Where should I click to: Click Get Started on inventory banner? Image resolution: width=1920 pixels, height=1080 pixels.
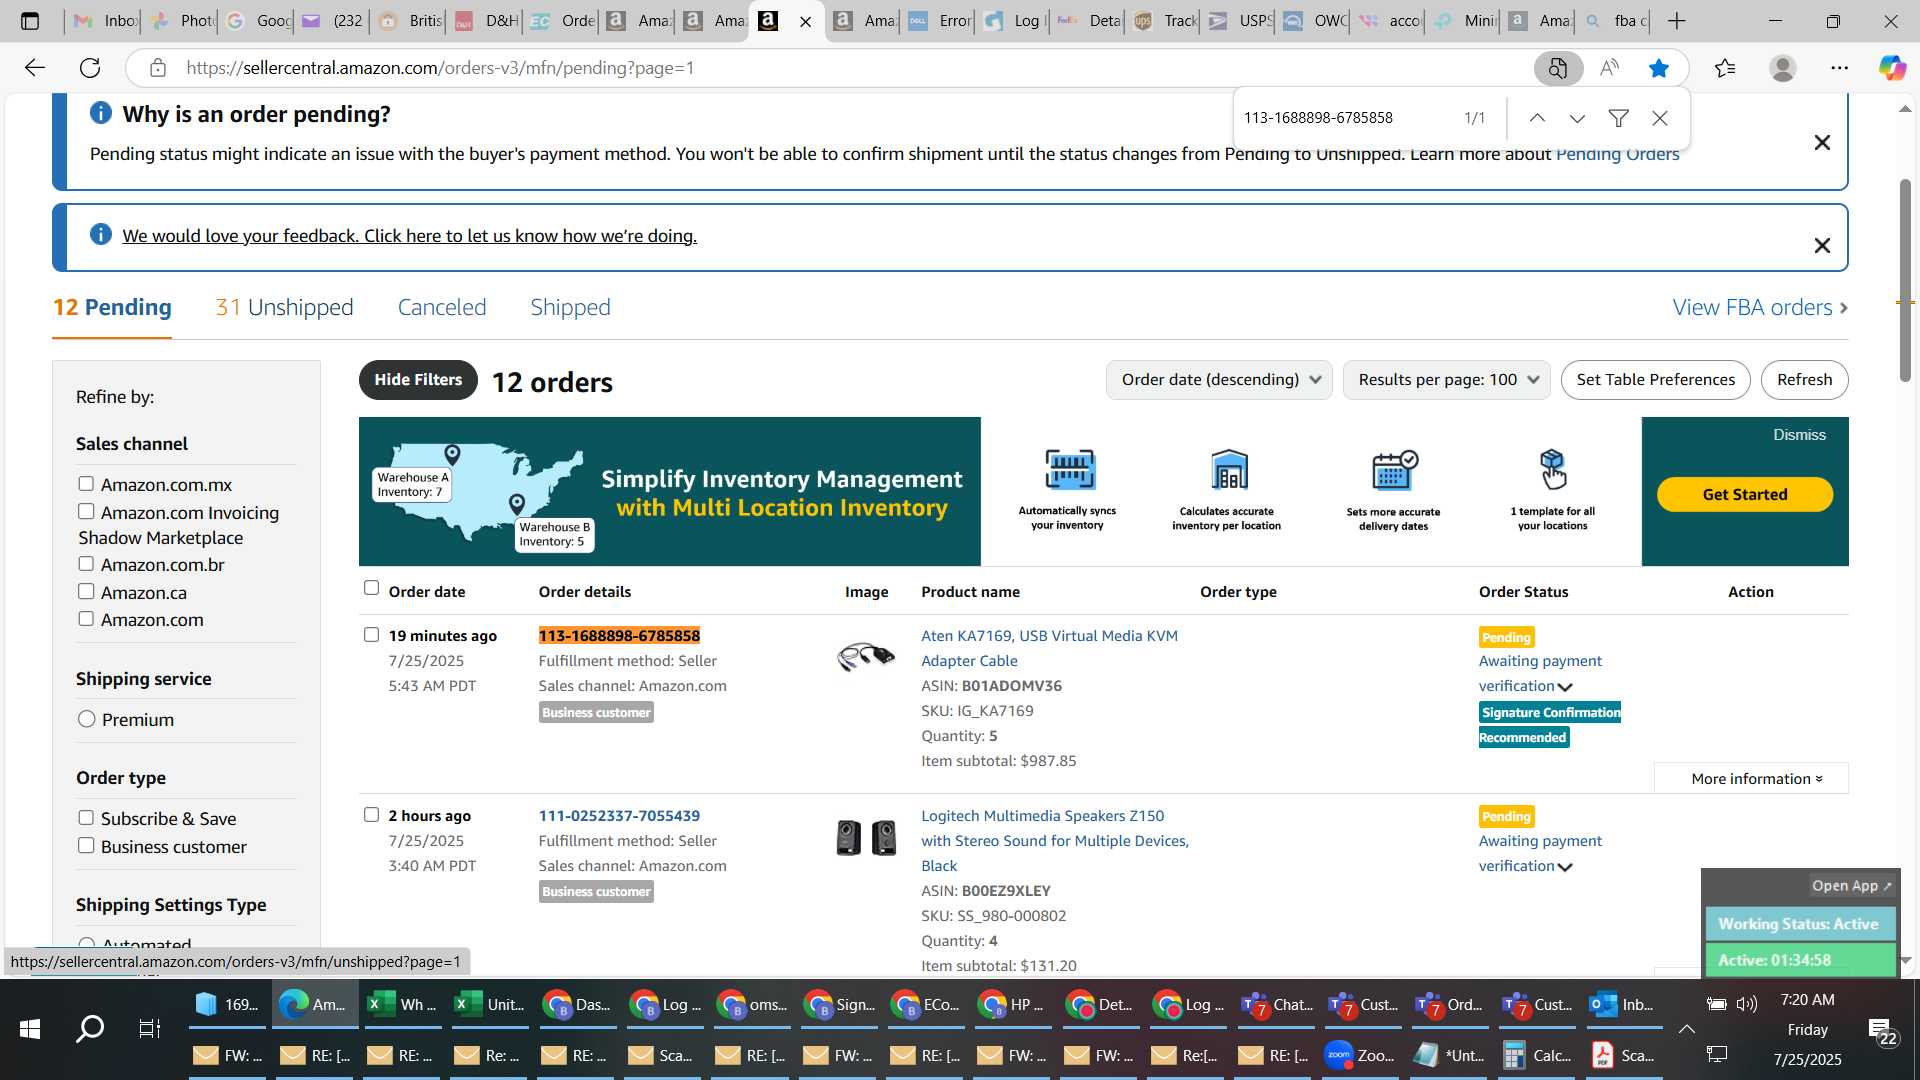[1744, 495]
